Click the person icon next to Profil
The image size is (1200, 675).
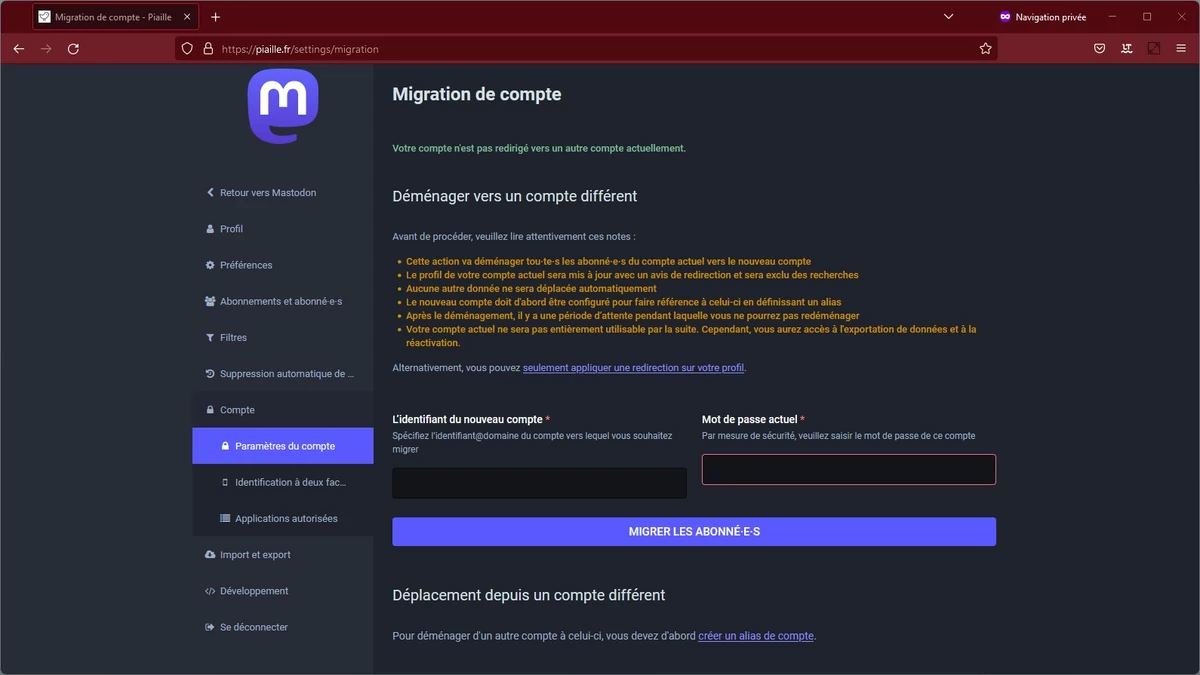click(x=210, y=229)
